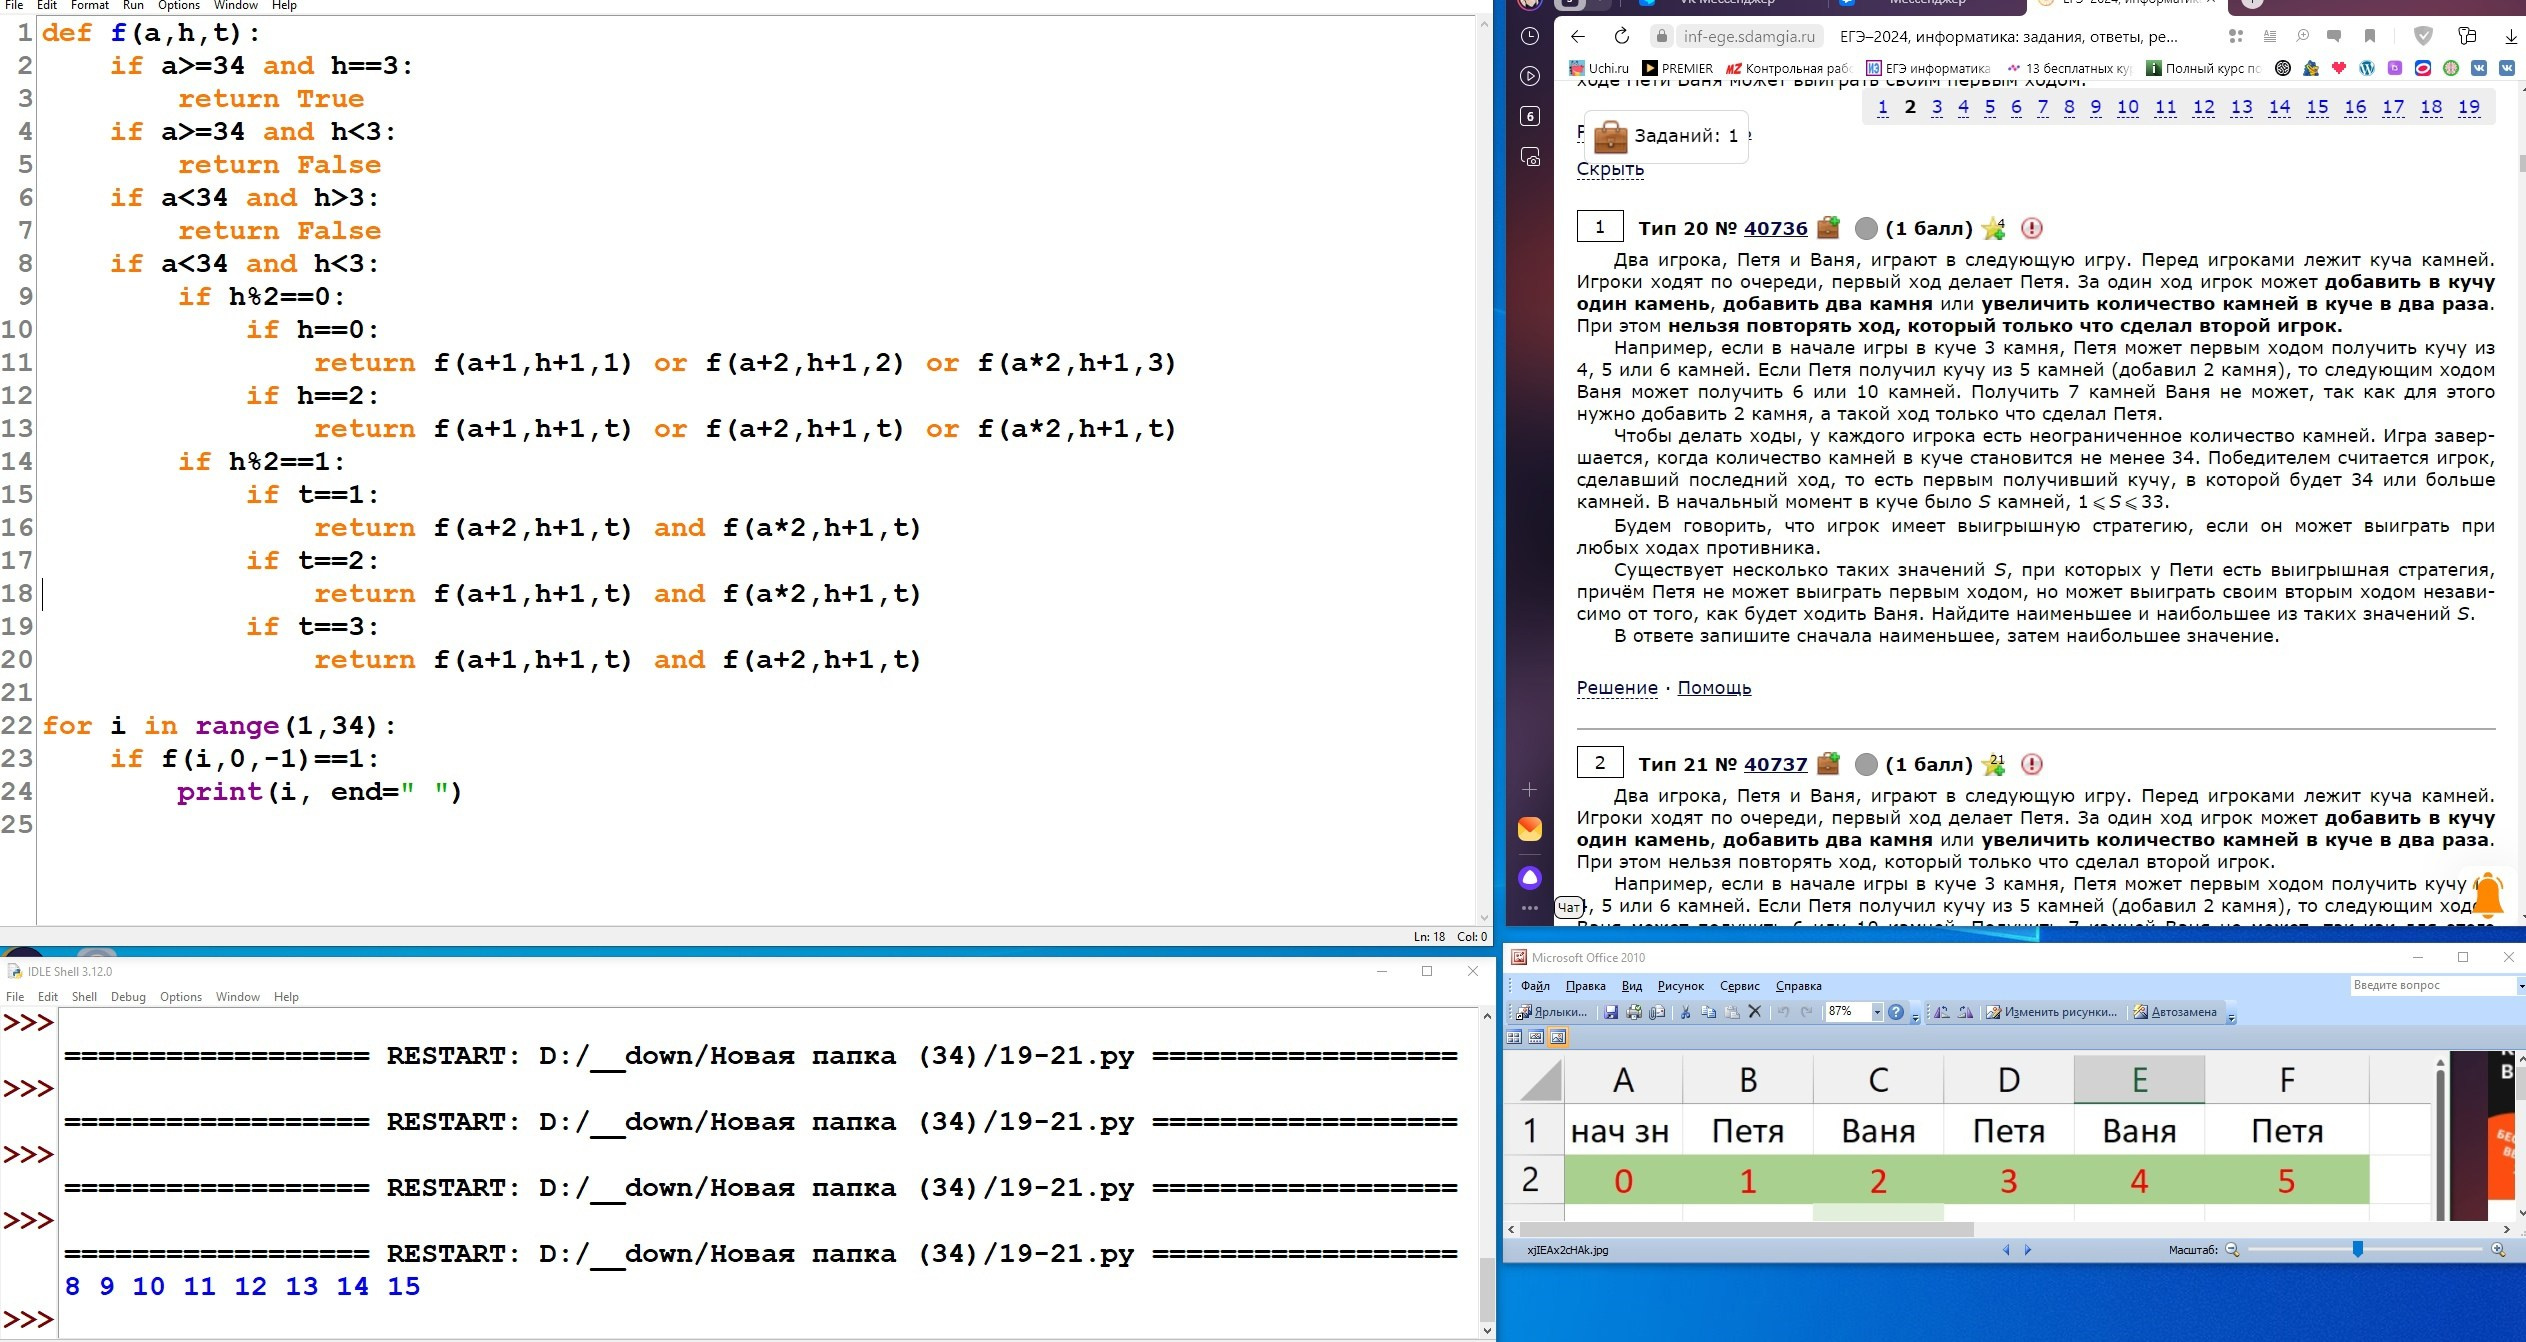Click the Решение link for task 40736
This screenshot has width=2526, height=1342.
(1616, 688)
